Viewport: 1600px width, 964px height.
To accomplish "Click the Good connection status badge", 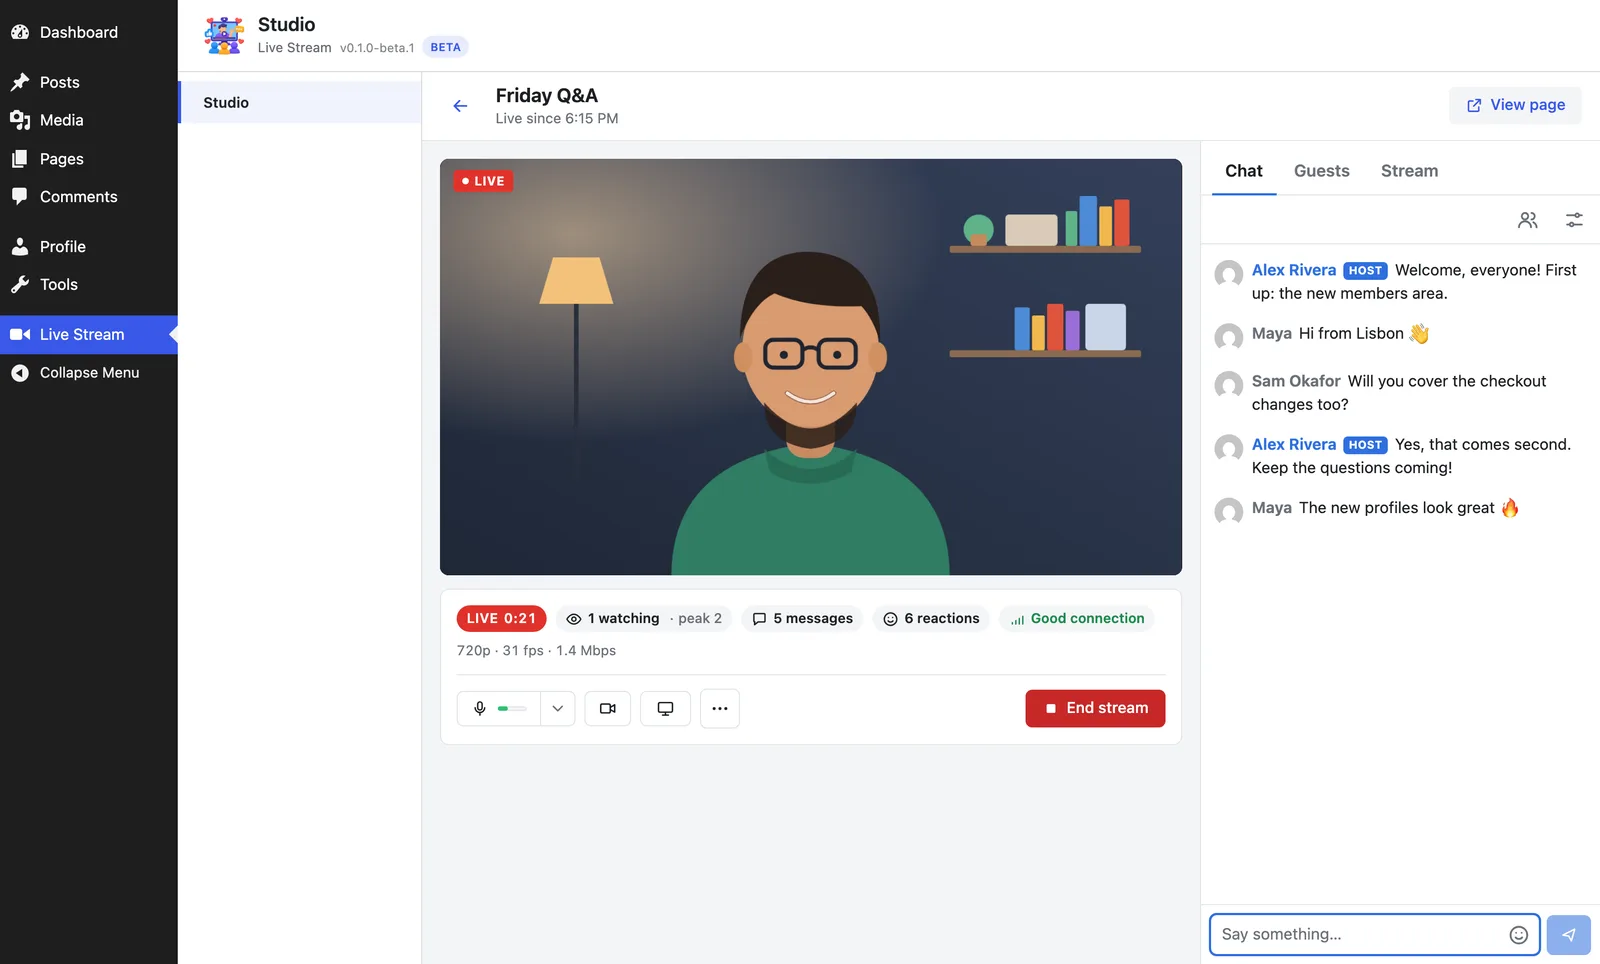I will coord(1077,619).
